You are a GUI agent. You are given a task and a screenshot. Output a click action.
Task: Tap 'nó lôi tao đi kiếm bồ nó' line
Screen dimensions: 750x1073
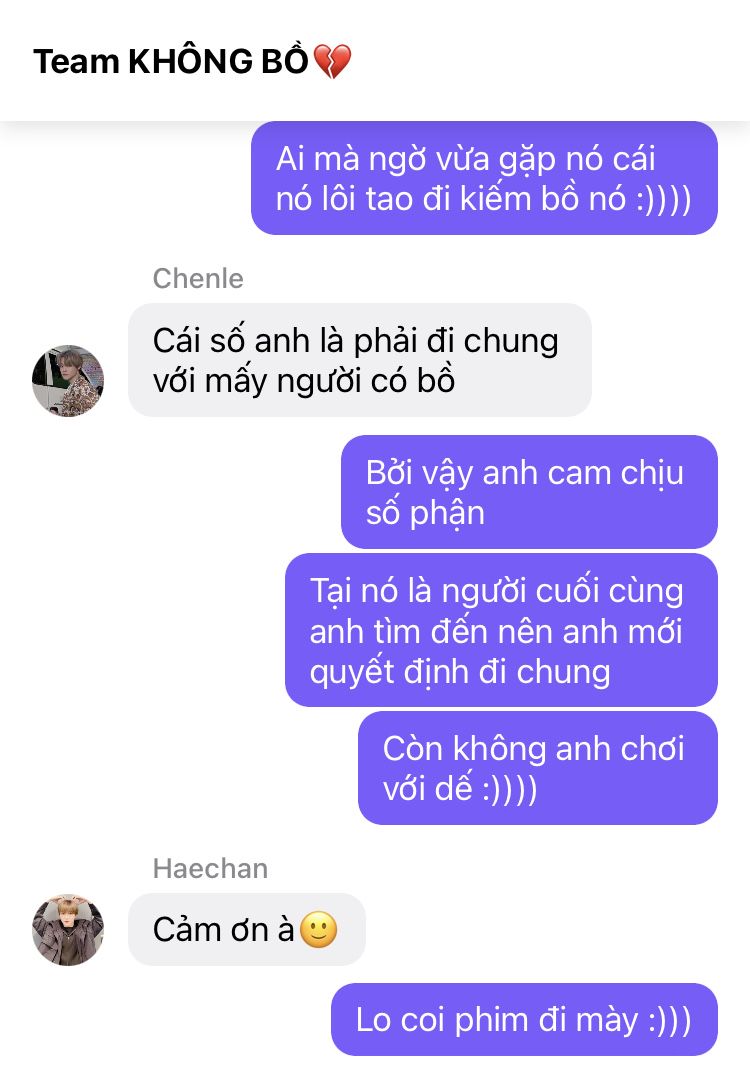click(x=484, y=198)
